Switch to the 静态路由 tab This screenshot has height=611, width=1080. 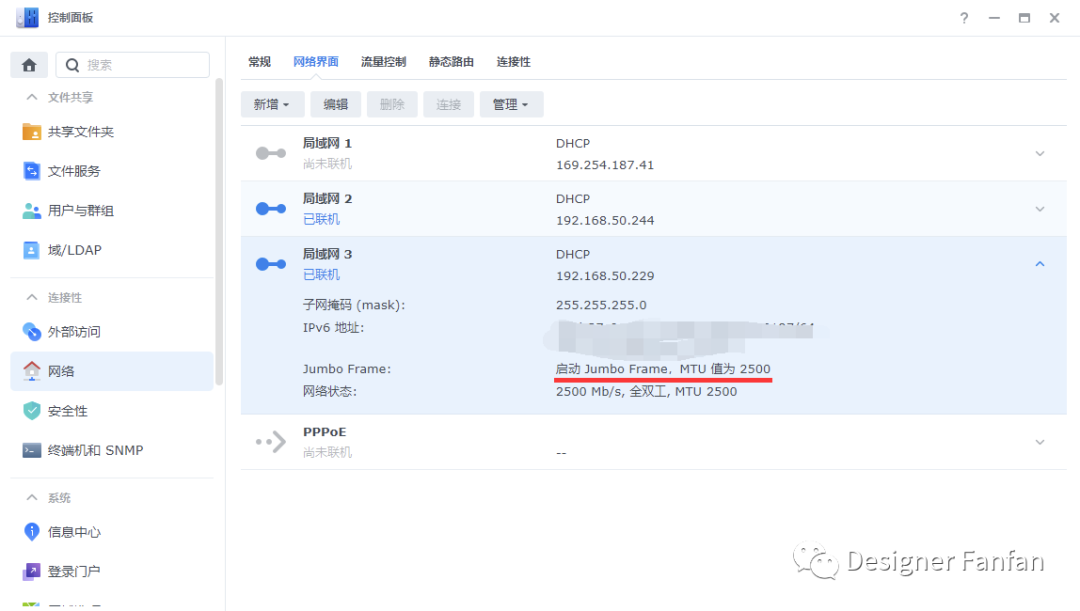pos(450,61)
